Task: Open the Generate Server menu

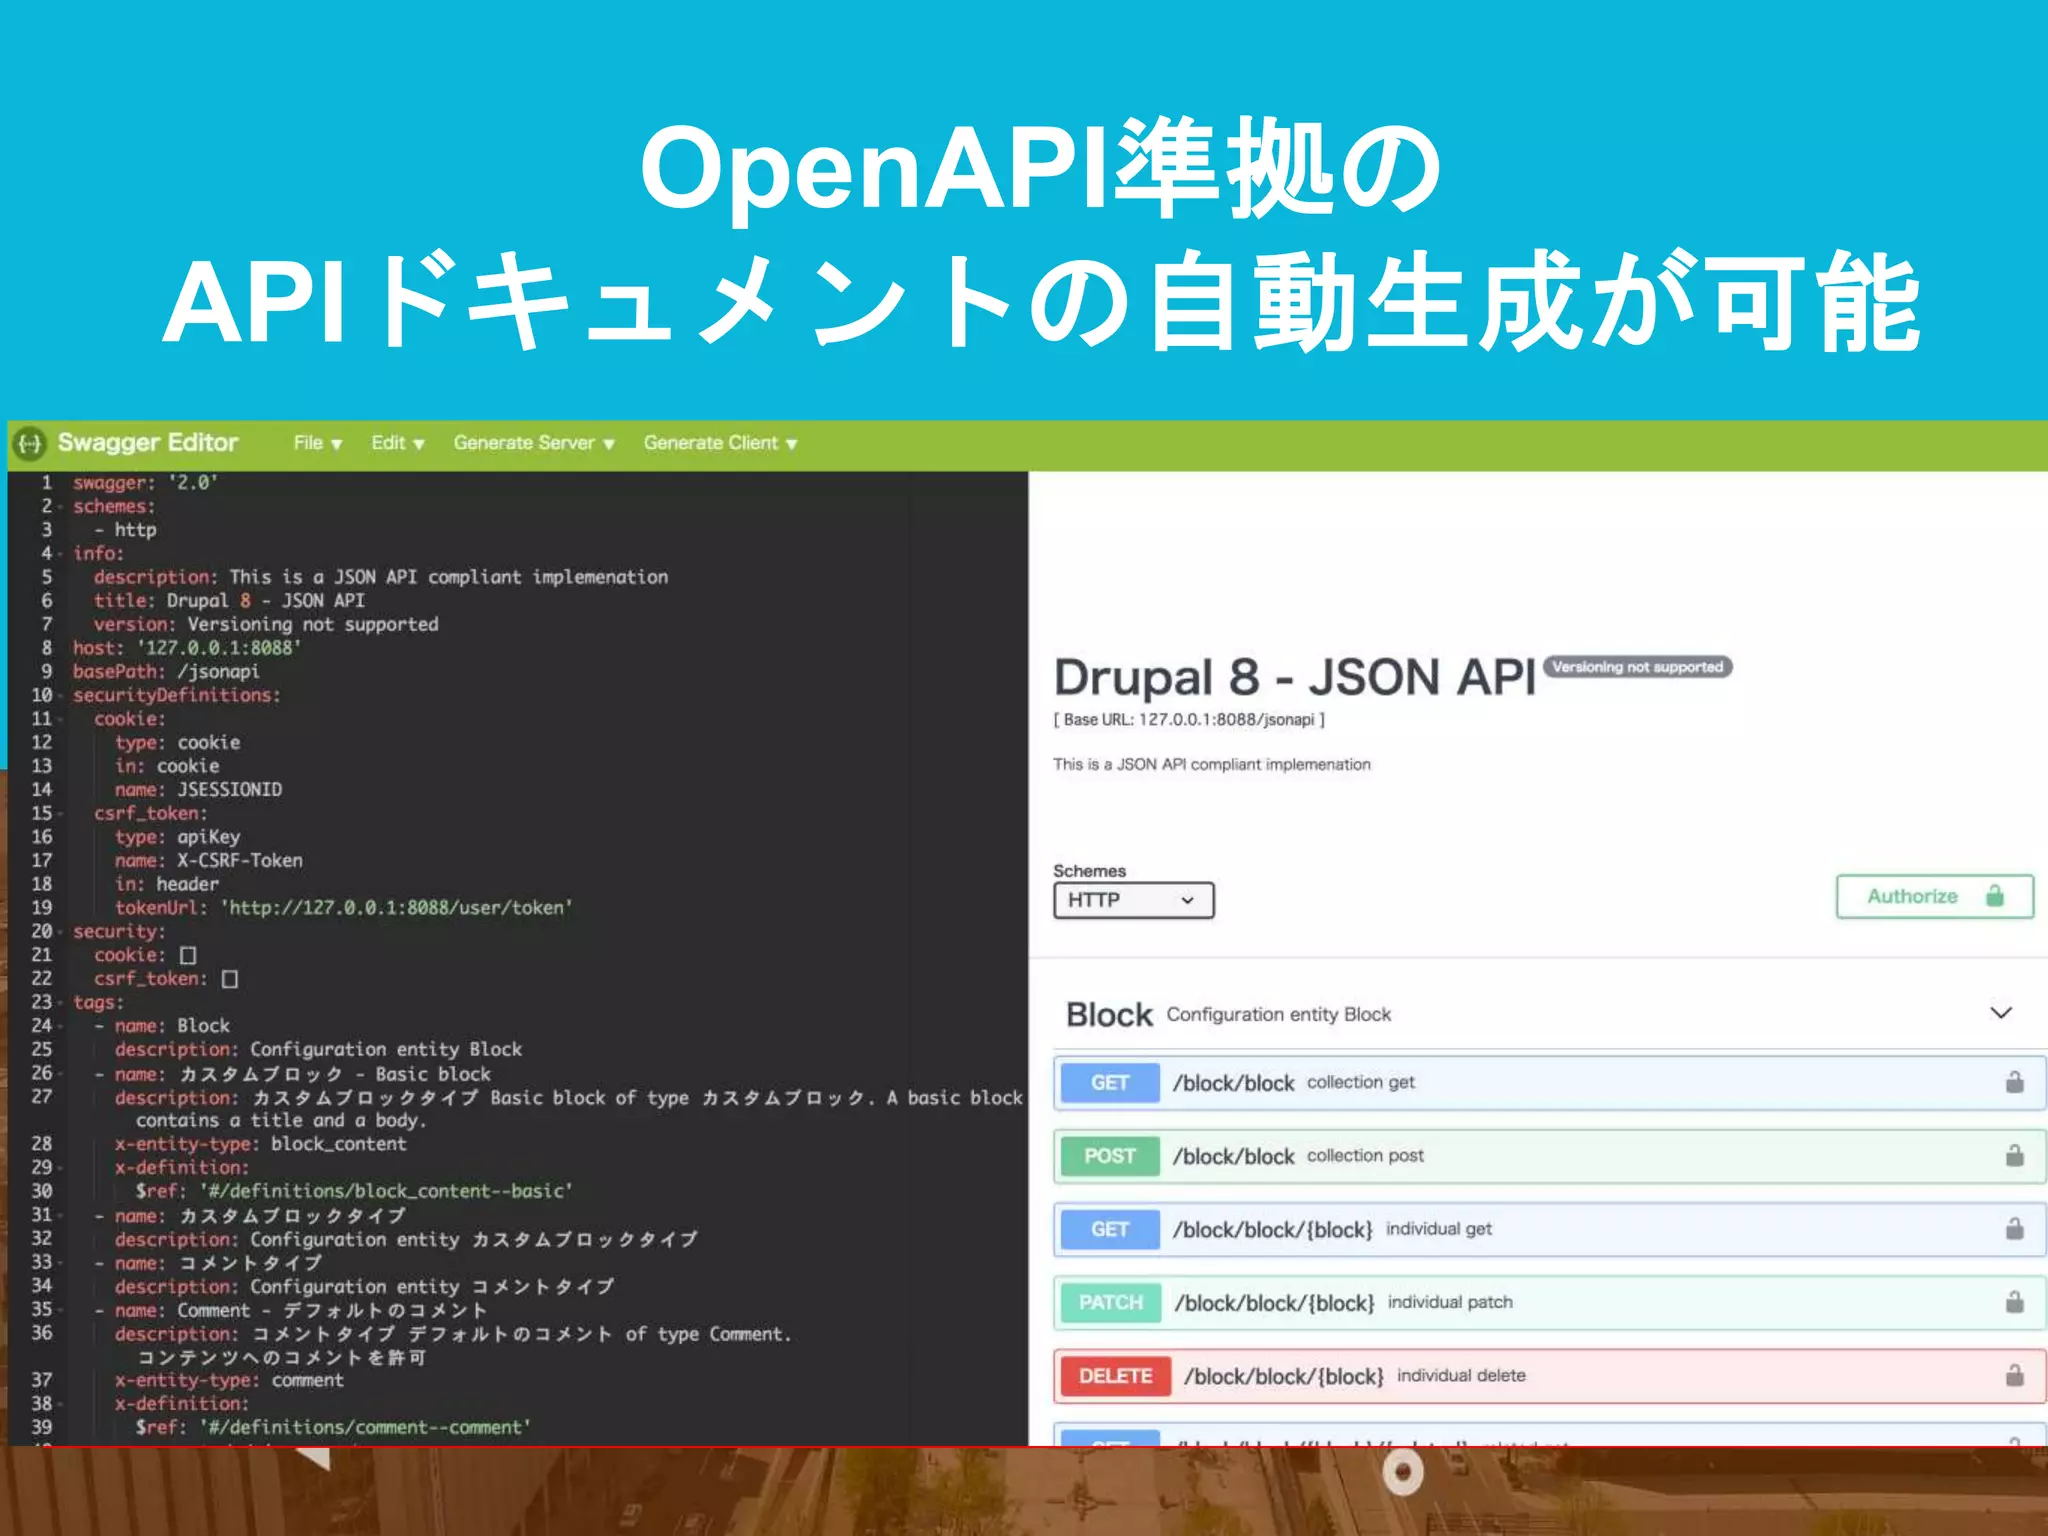Action: (x=534, y=443)
